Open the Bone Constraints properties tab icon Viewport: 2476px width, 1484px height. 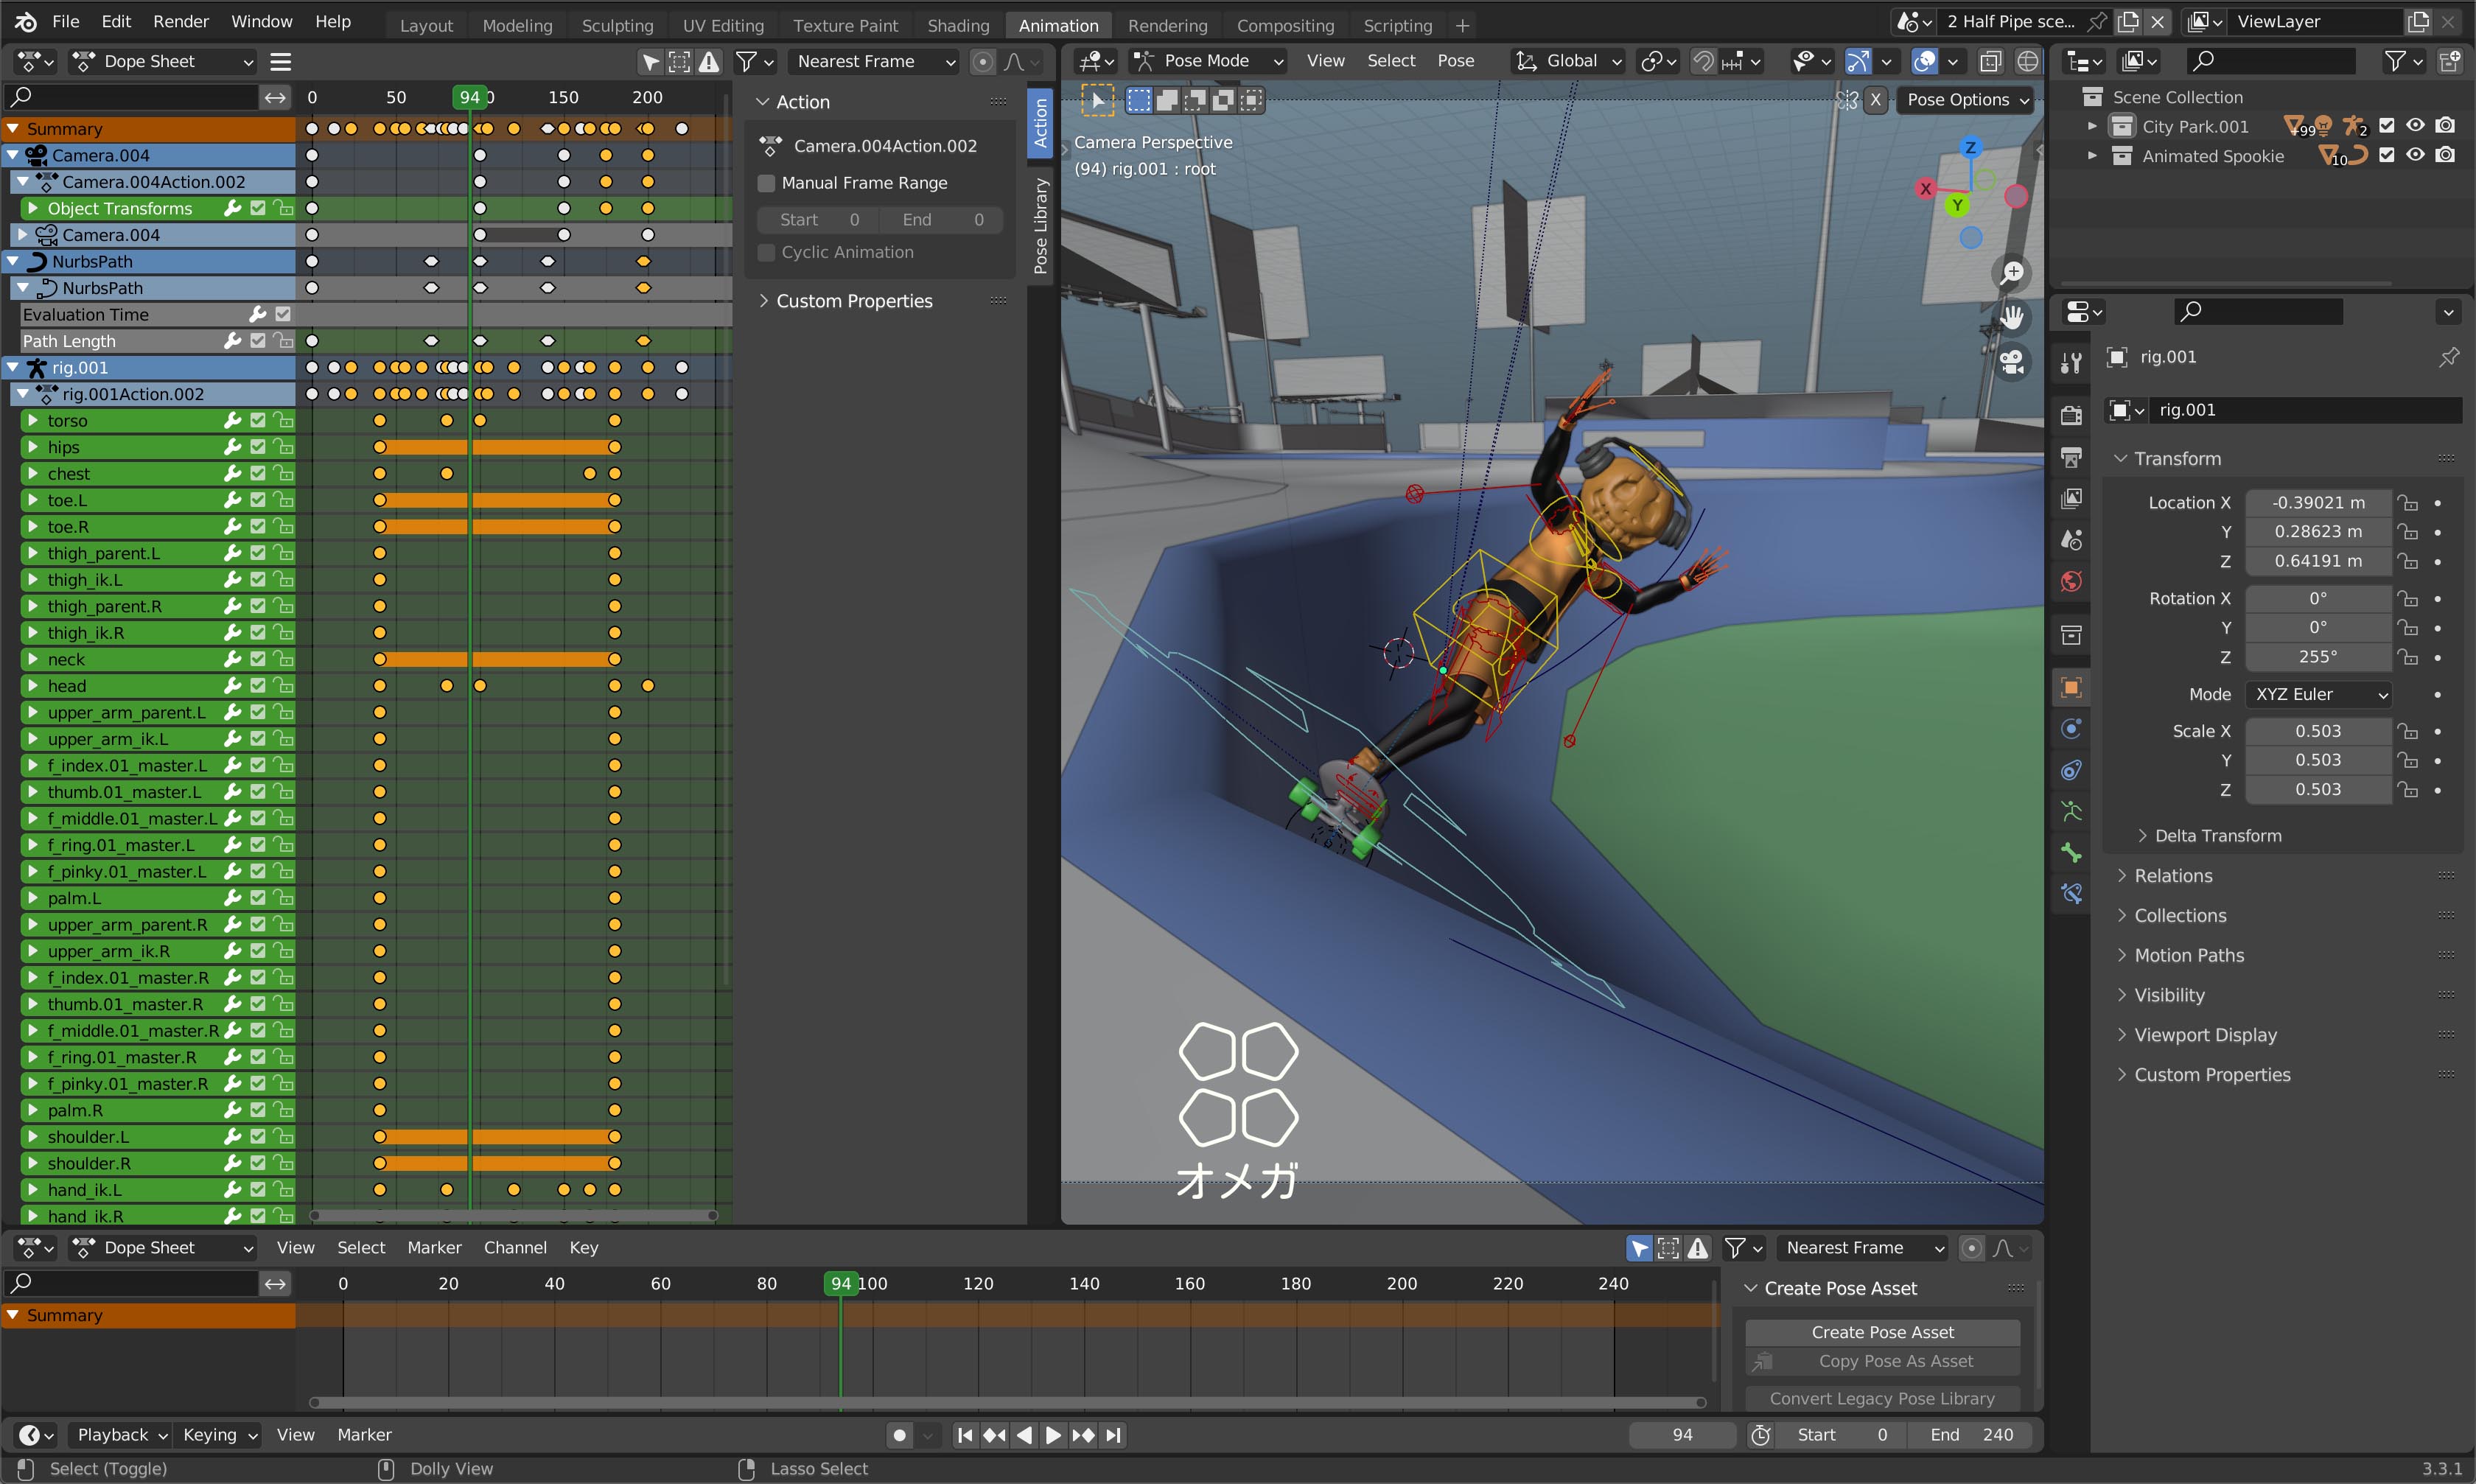(2071, 894)
